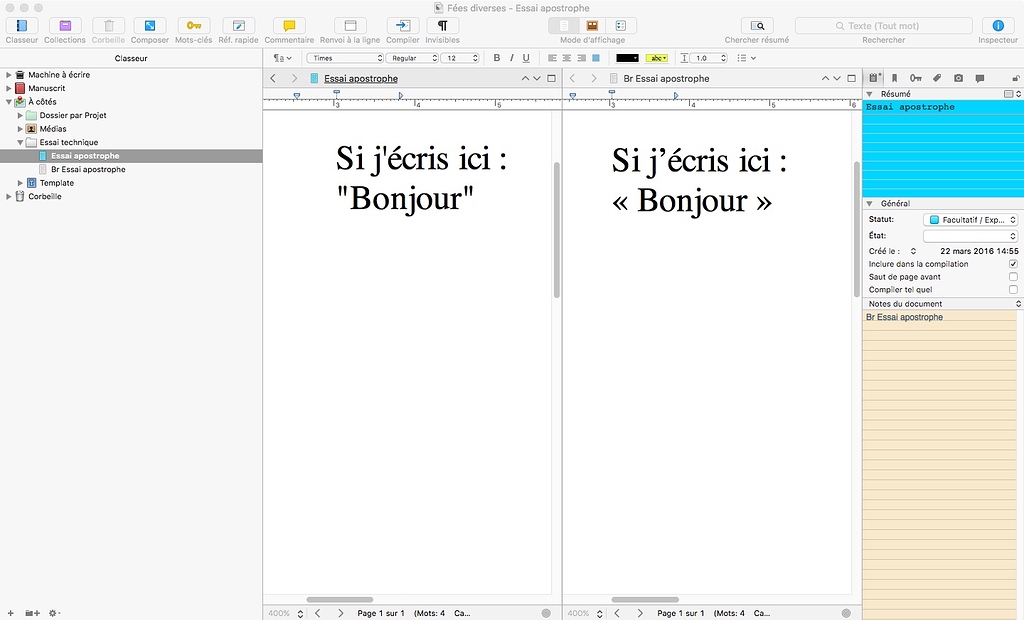Center text in format bar
Screen dimensions: 1024x620
[x=567, y=58]
